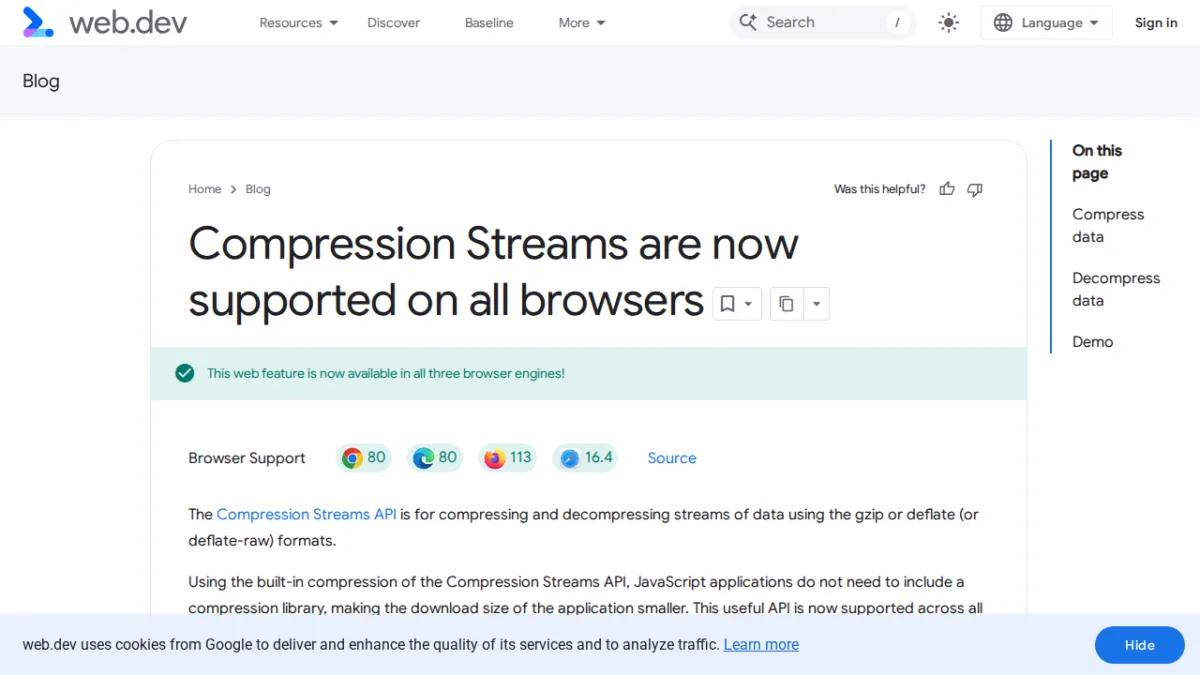Image resolution: width=1200 pixels, height=675 pixels.
Task: Mark page unhelpful with thumbs down
Action: coord(975,189)
